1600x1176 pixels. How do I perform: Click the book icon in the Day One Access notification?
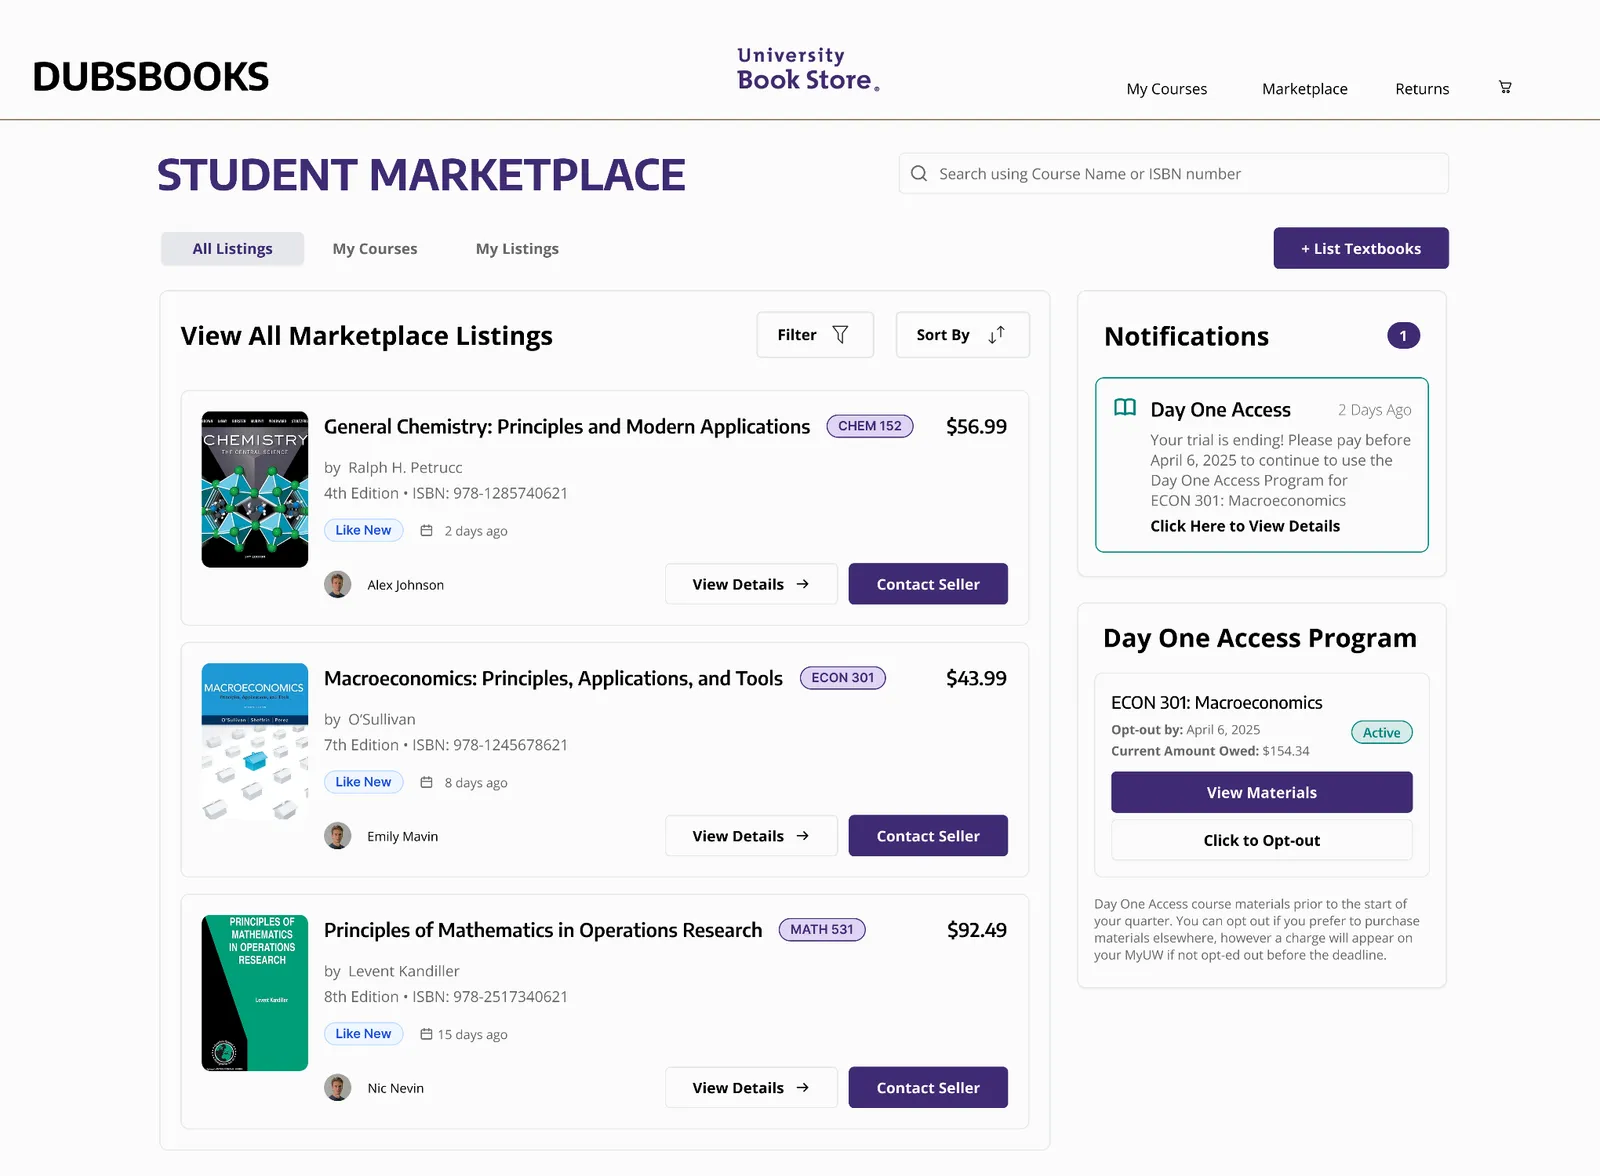pyautogui.click(x=1125, y=408)
